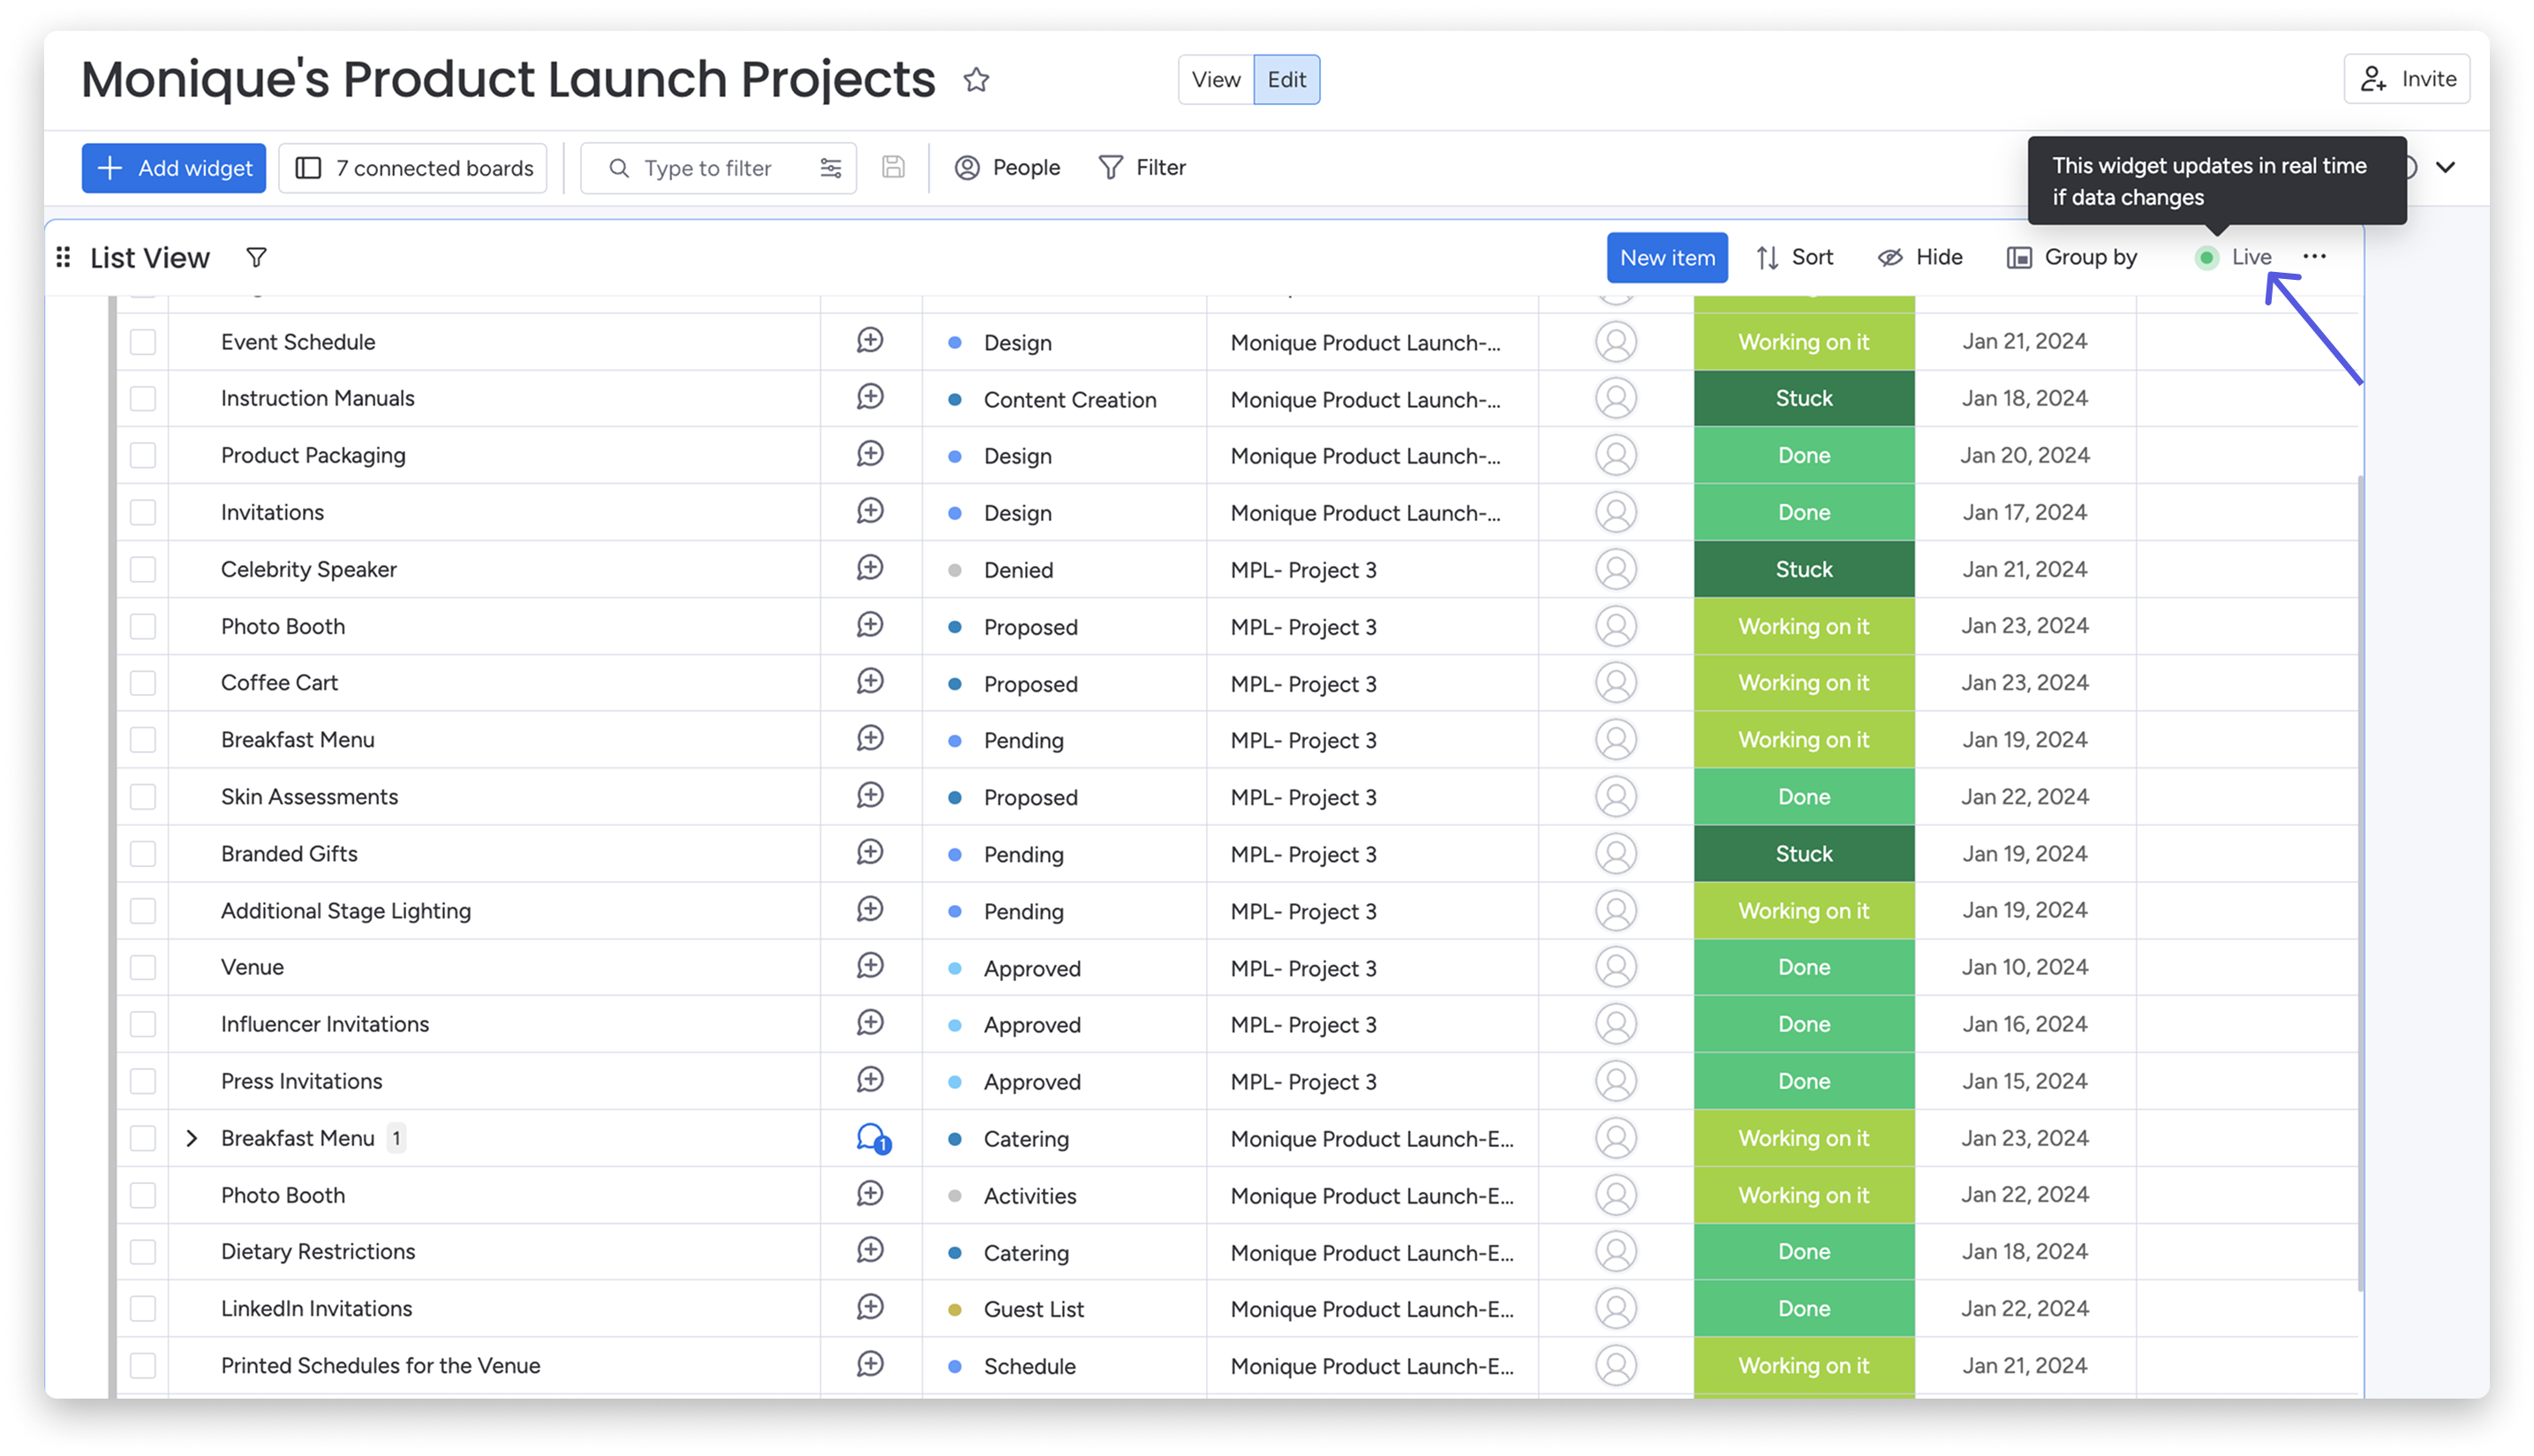Open updates bubble for Event Schedule
This screenshot has width=2534, height=1456.
(870, 341)
